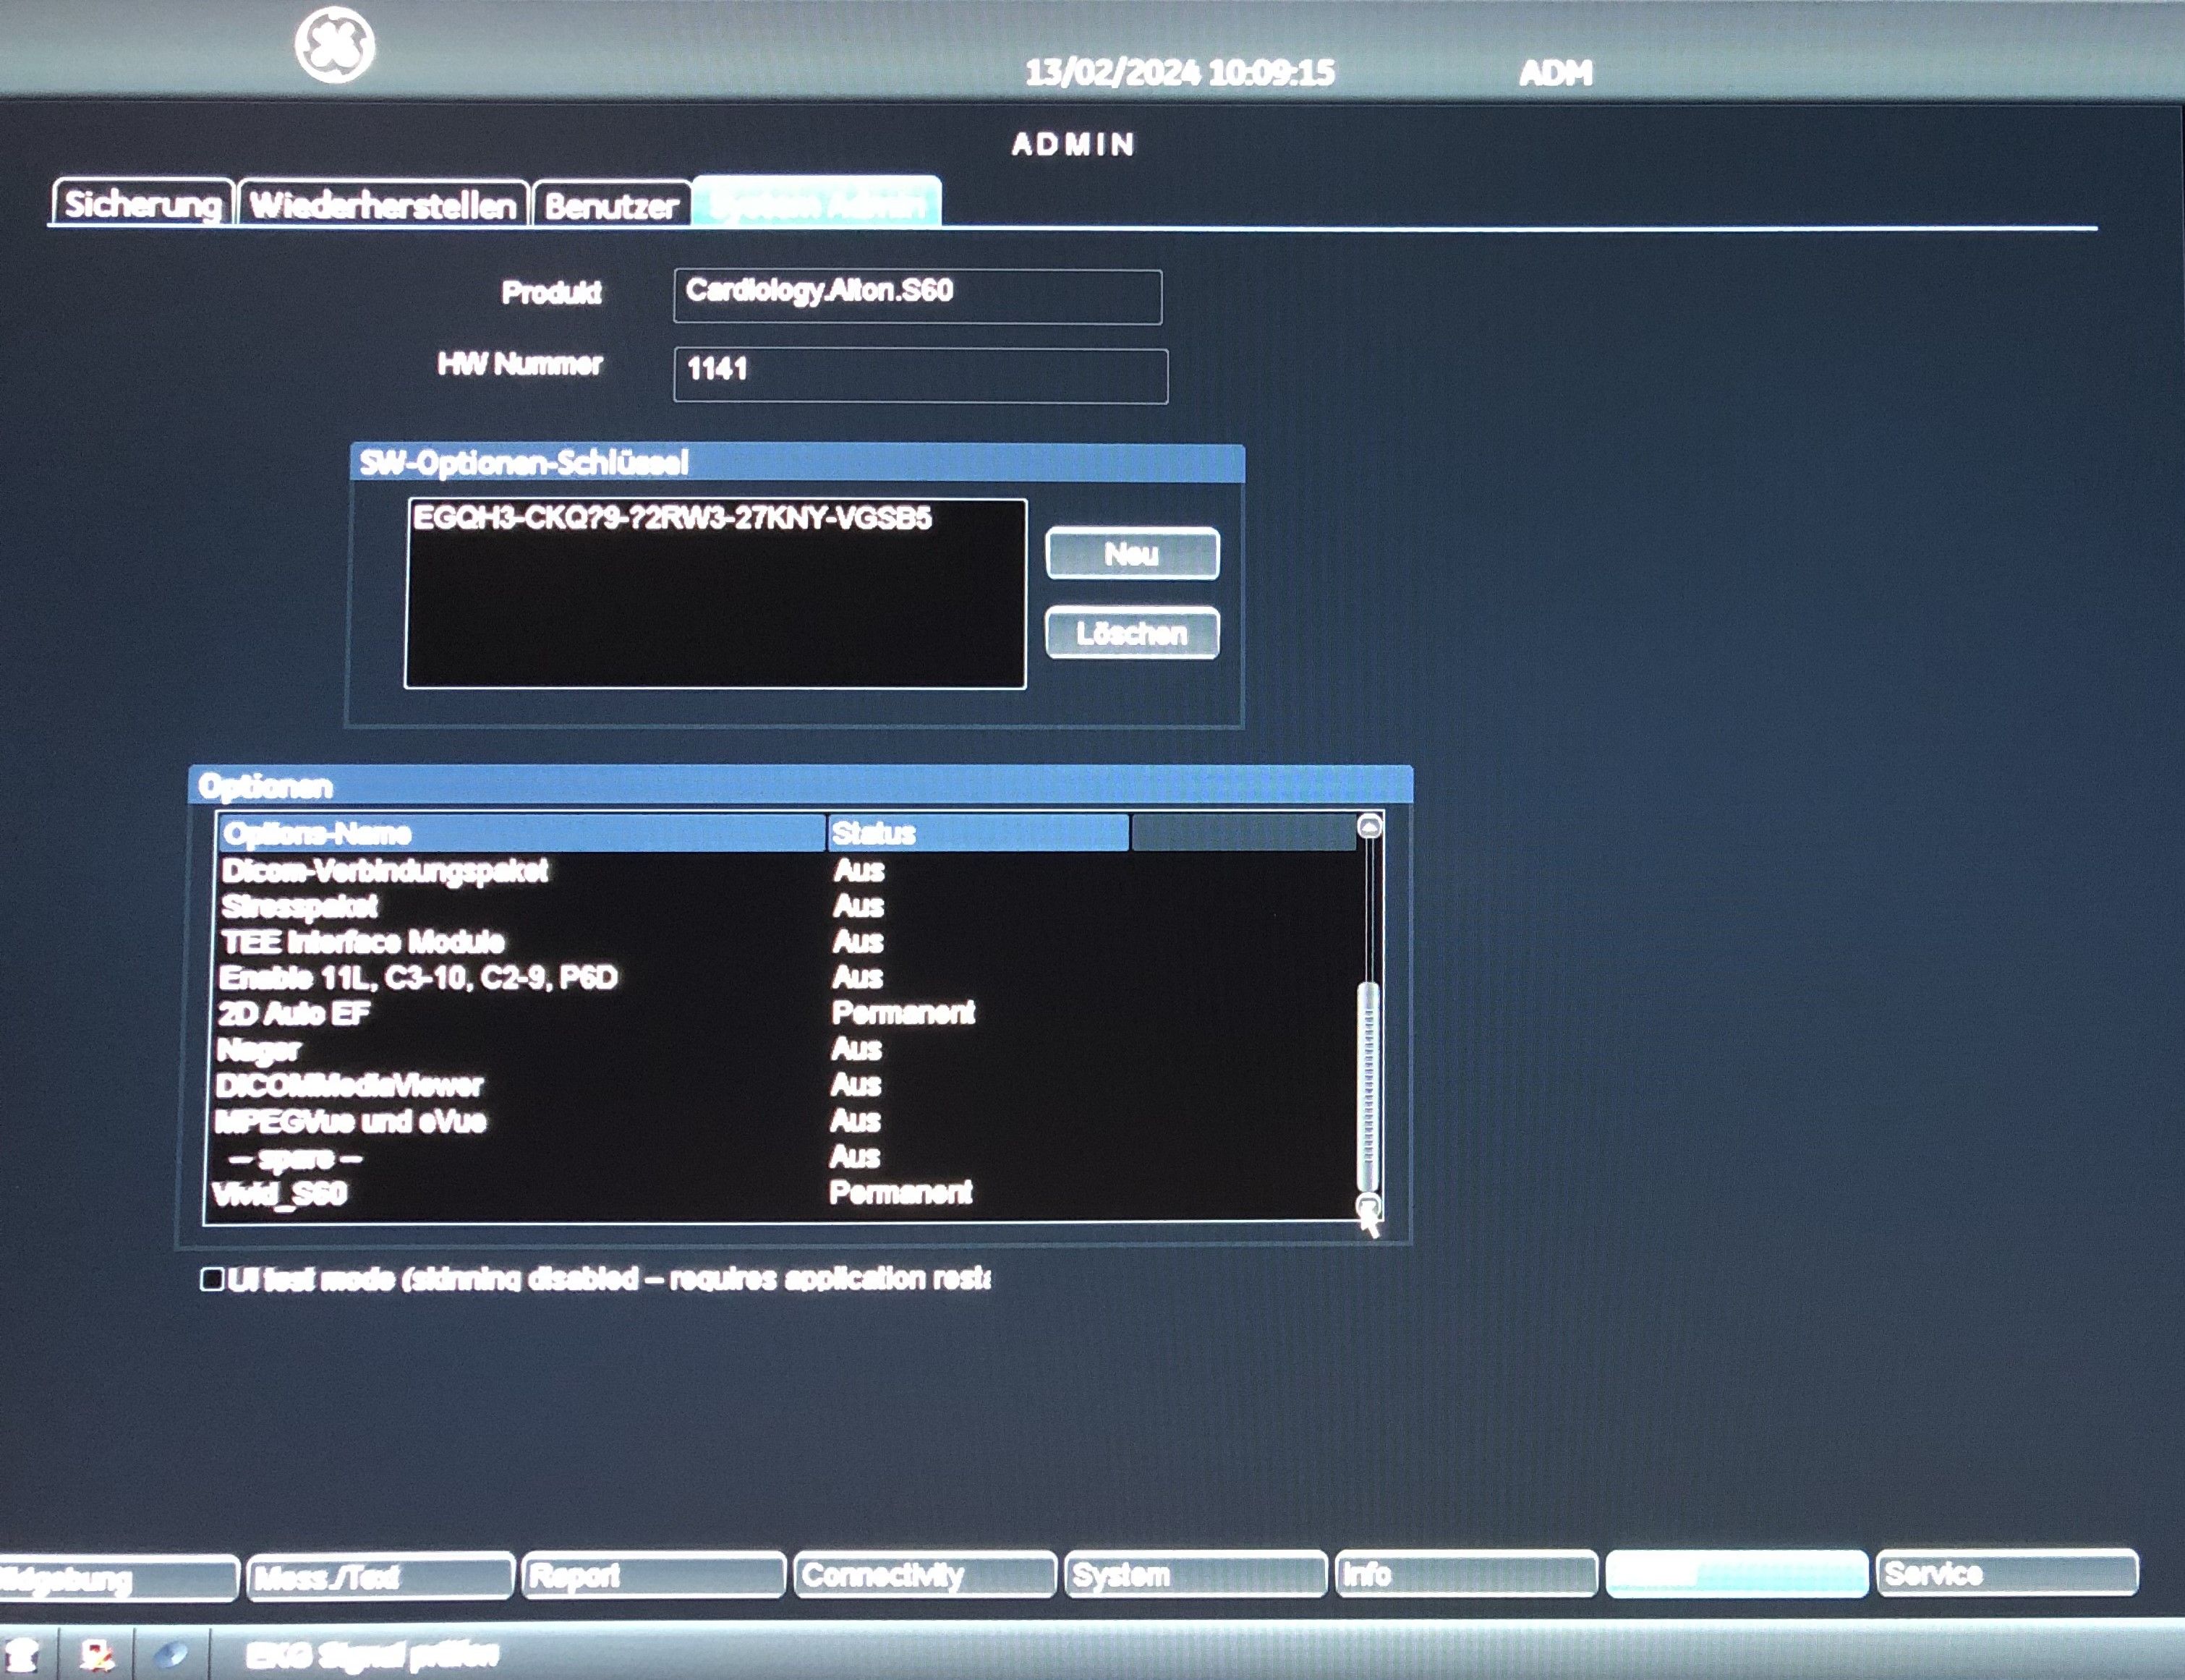Click the disc media status icon
Screen dimensions: 2185x1680
[170, 1655]
